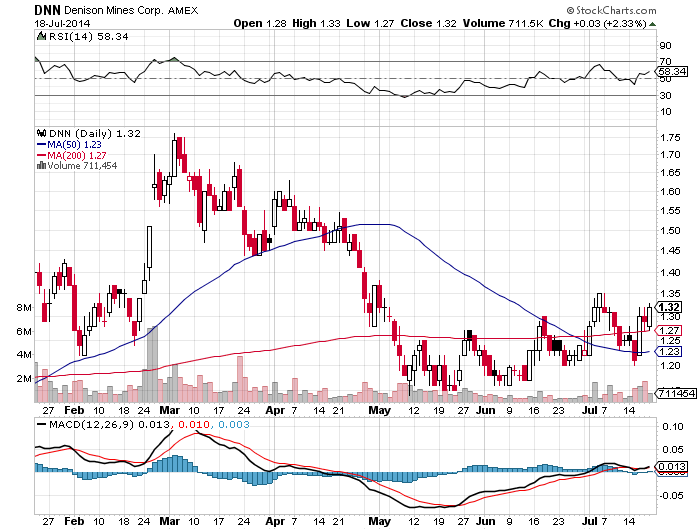Viewport: 700px width, 530px height.
Task: Click the 58.34 RSI value tag on the axis
Action: coord(673,71)
